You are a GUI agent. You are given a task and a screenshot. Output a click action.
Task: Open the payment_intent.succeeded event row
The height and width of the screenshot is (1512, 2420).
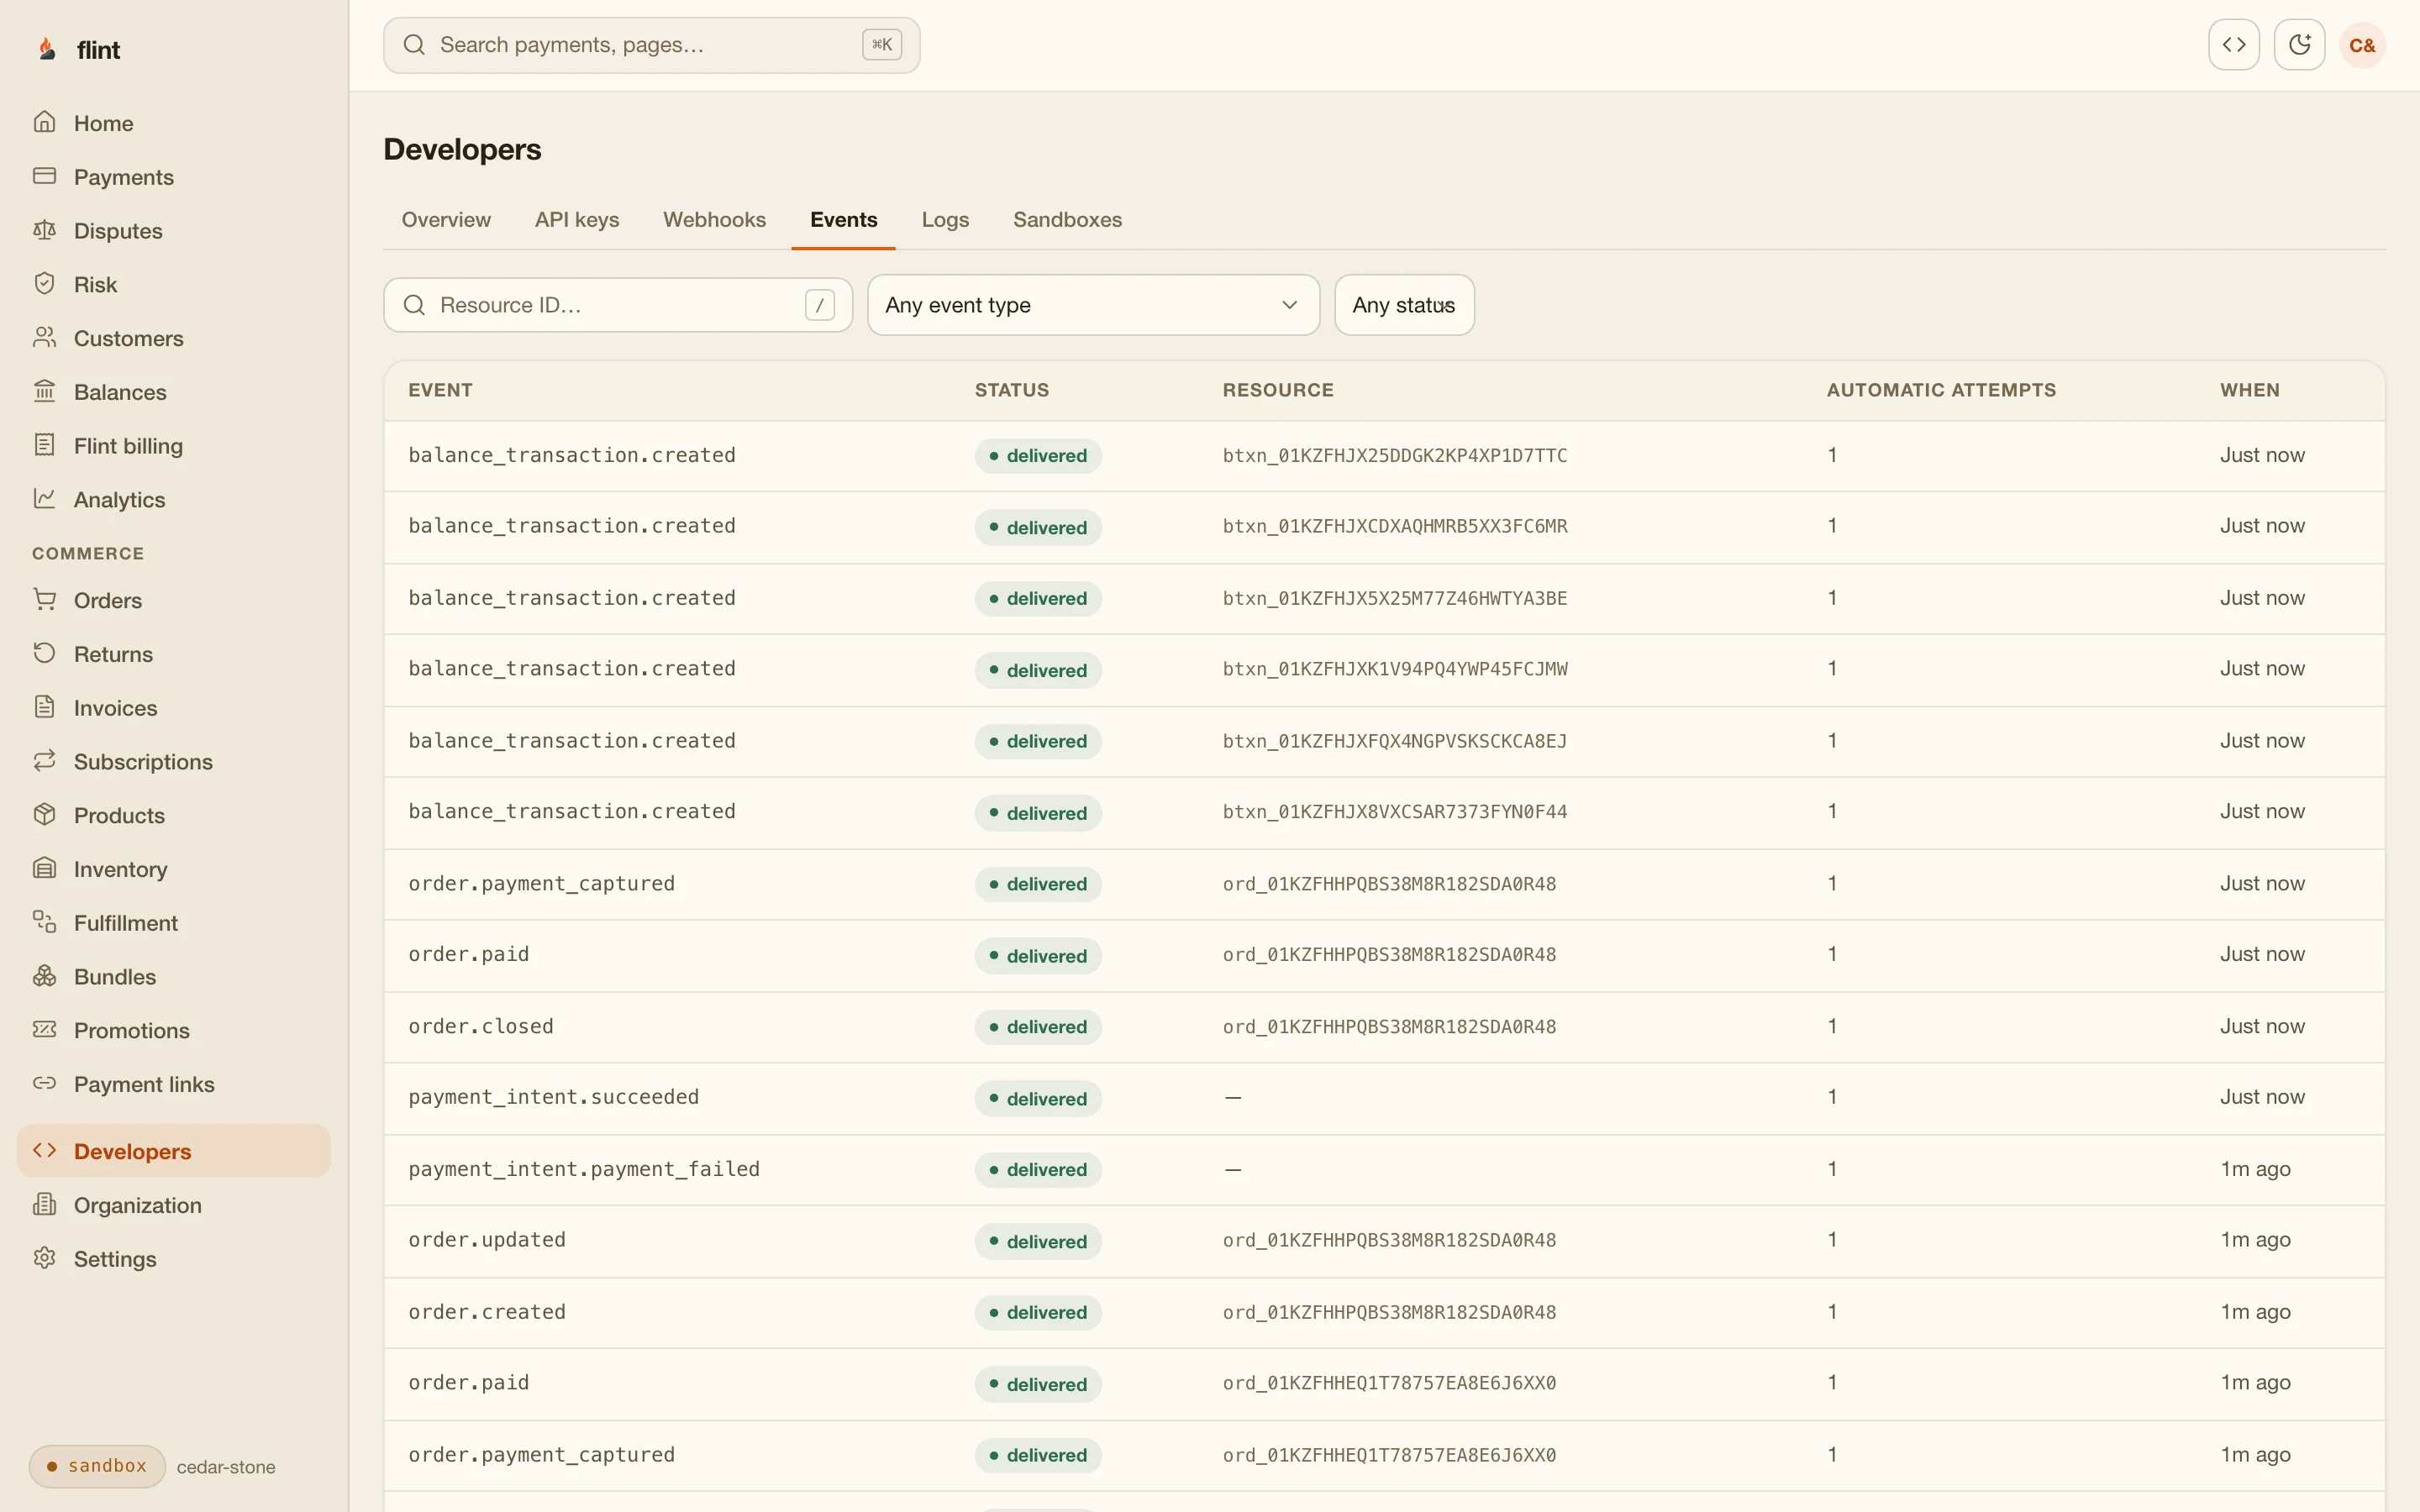(x=1384, y=1098)
